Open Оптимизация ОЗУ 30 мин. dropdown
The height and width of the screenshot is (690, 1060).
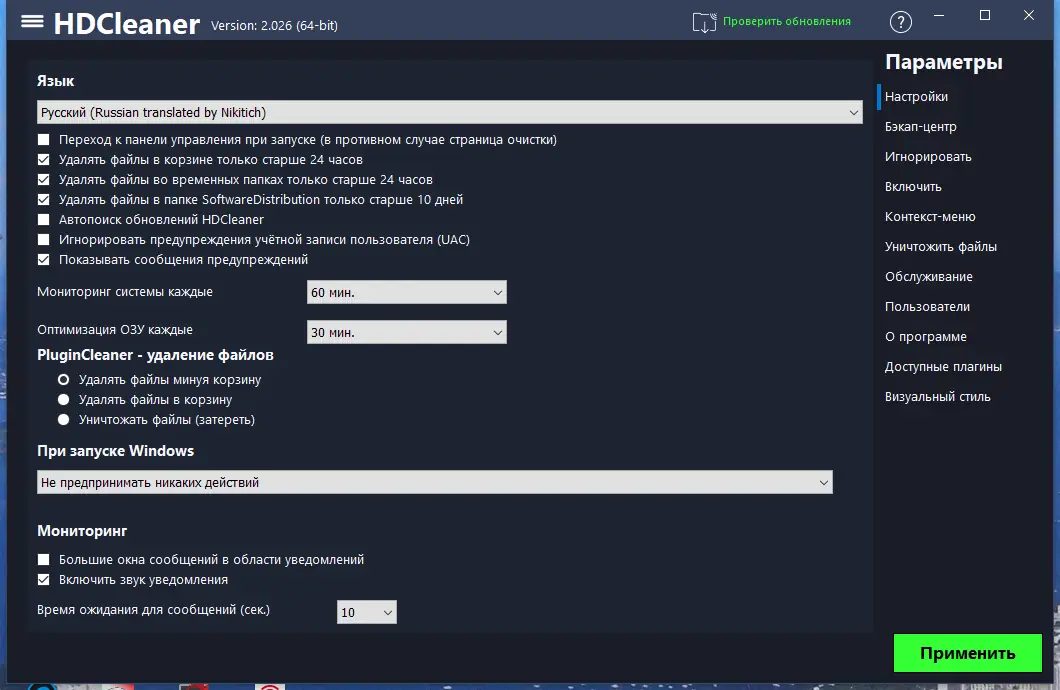coord(406,332)
